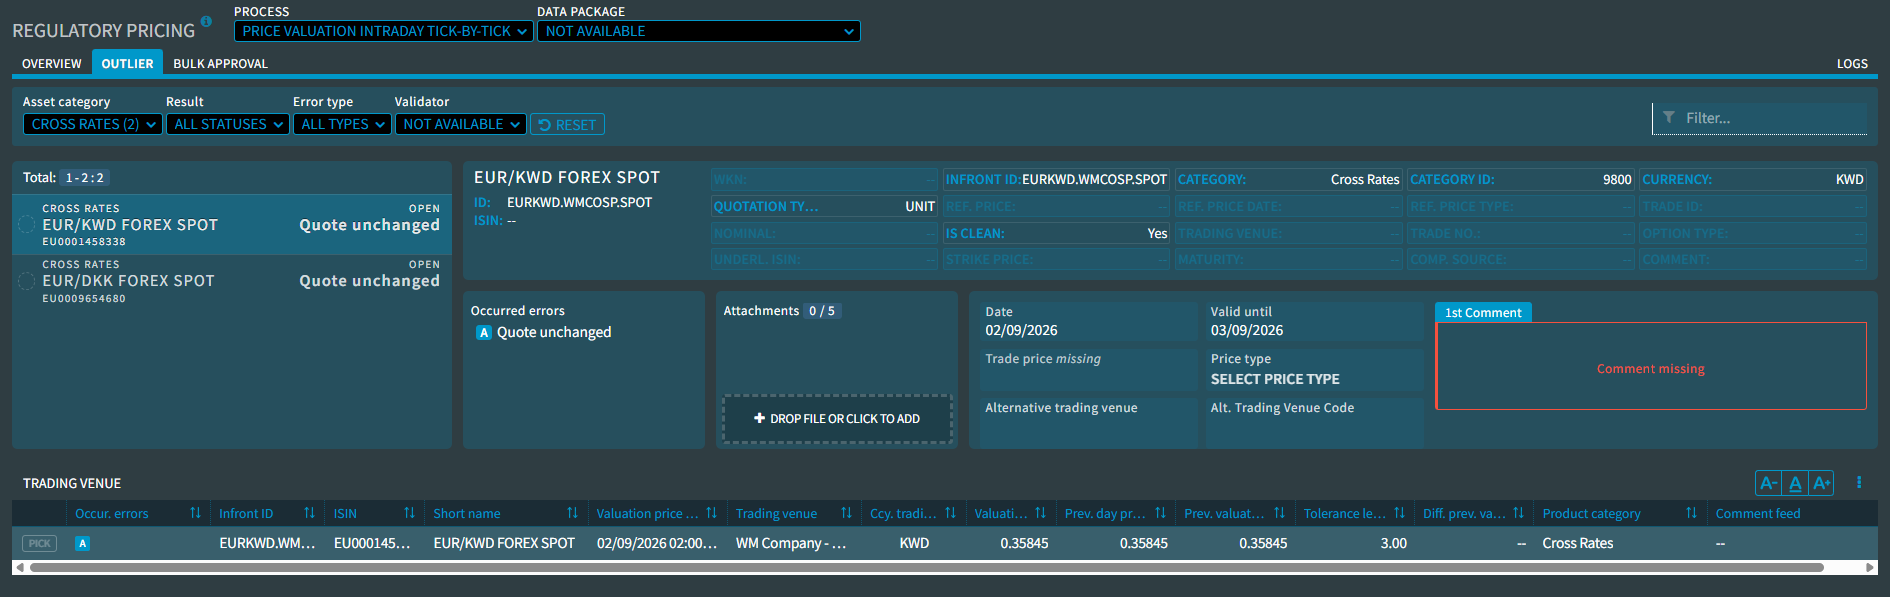Switch to the Overview tab
Viewport: 1890px width, 597px height.
tap(52, 63)
